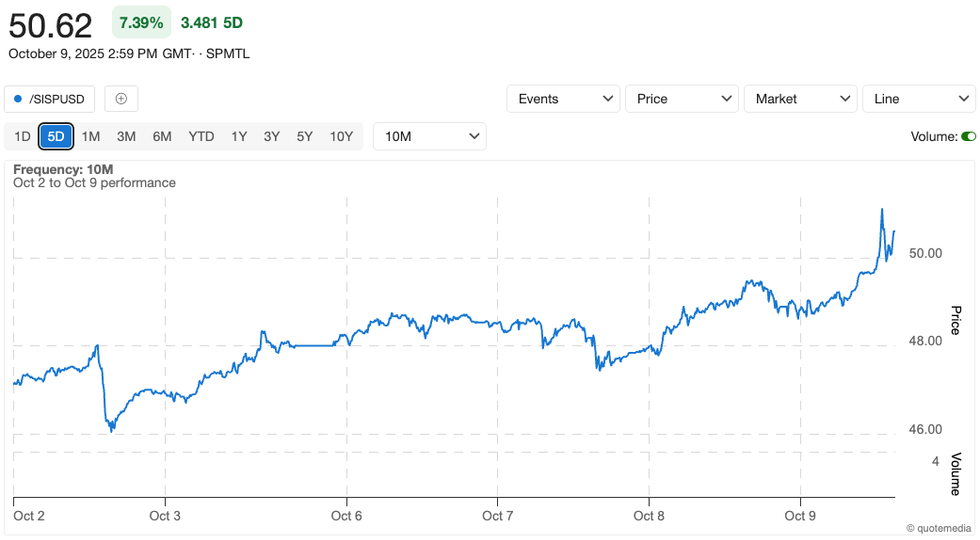Choose the 3Y time range
The image size is (980, 540).
point(272,136)
